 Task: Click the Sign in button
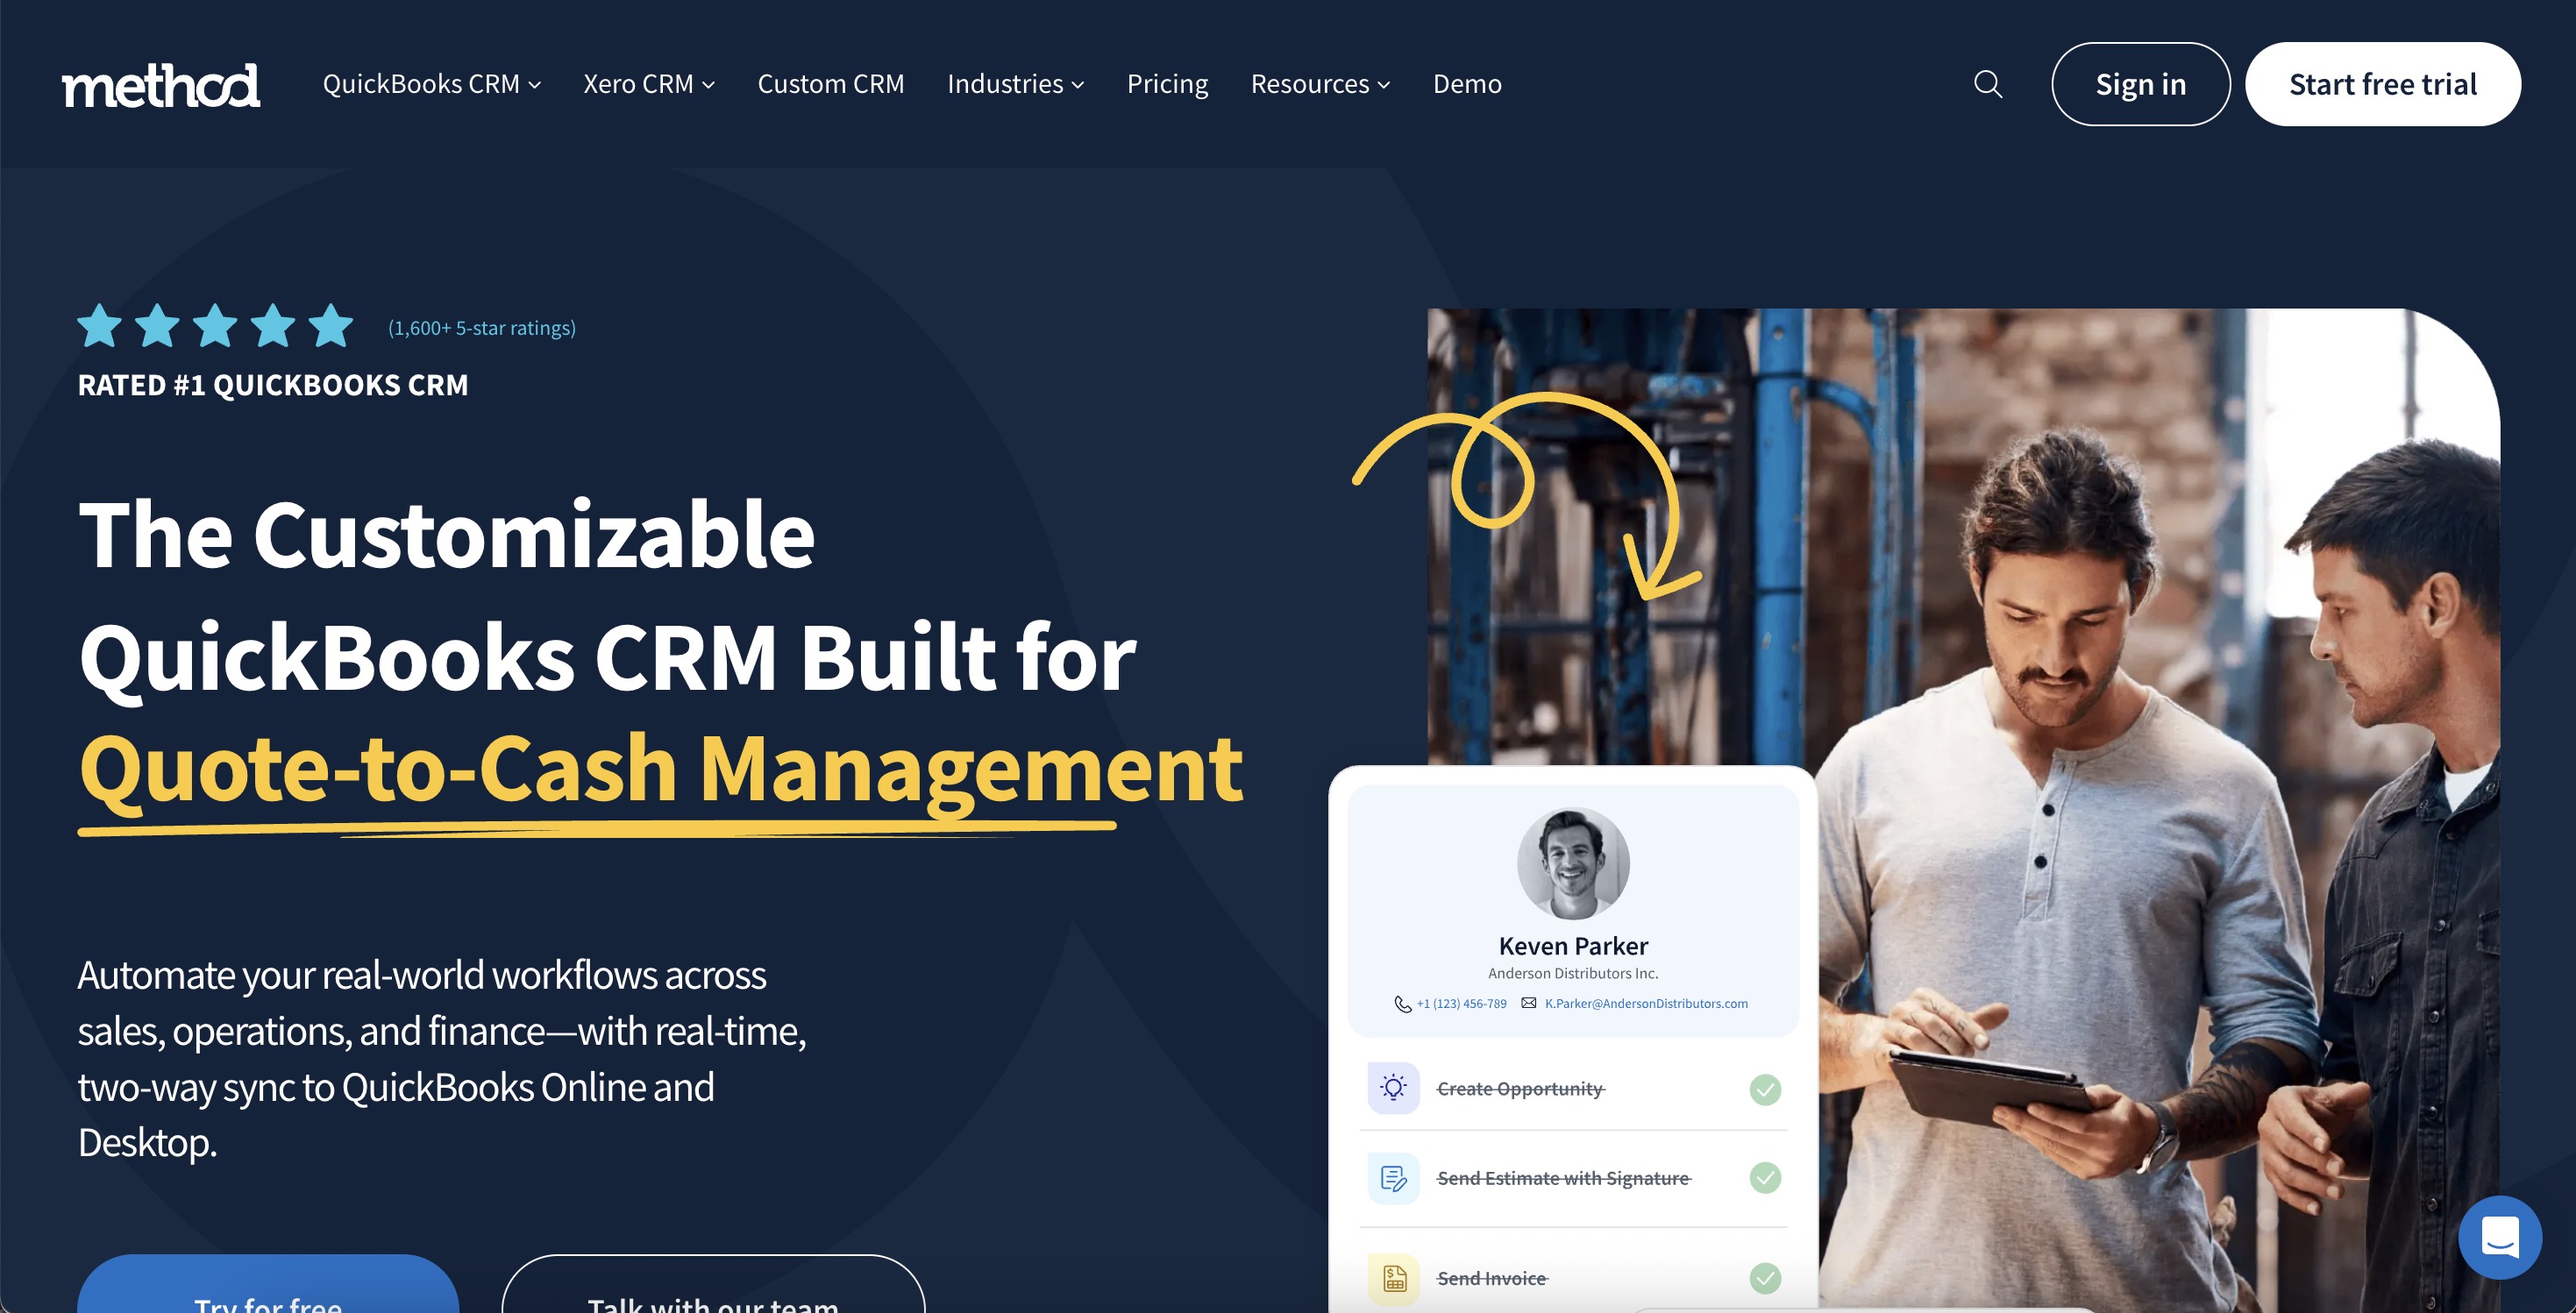2141,84
